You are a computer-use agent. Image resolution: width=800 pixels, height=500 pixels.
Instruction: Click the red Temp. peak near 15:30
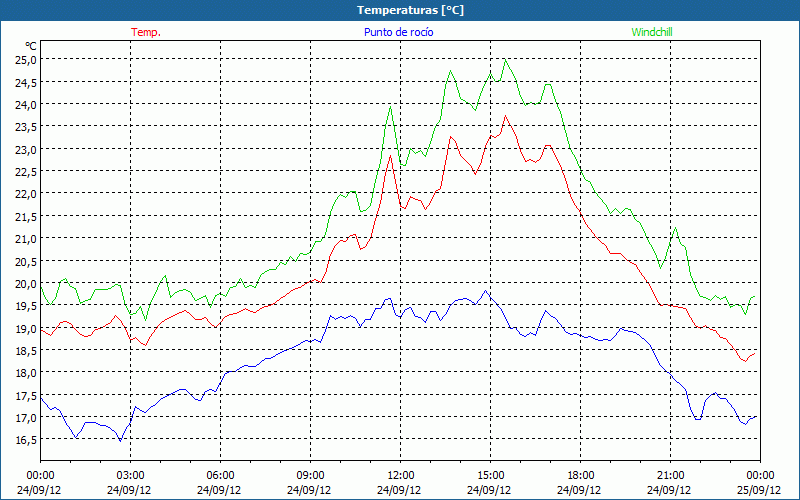click(x=506, y=116)
